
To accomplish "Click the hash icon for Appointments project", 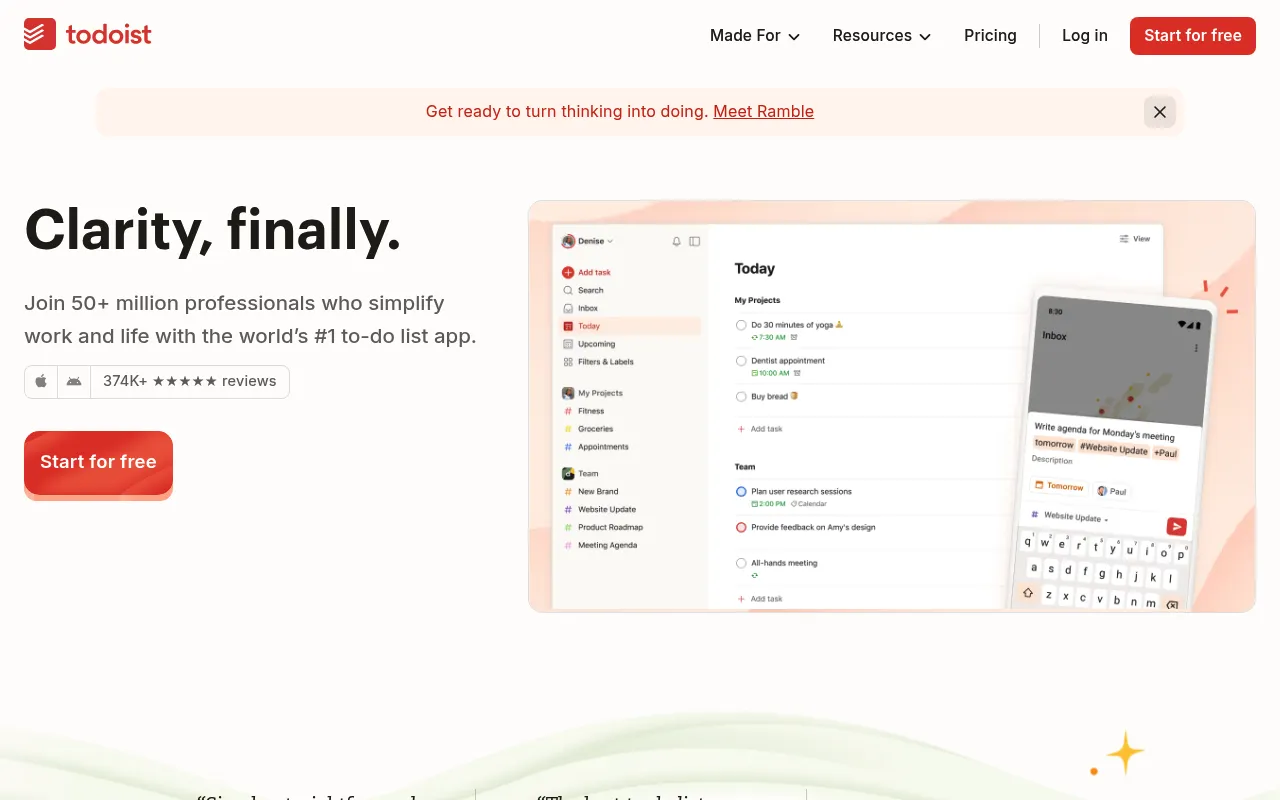I will (568, 447).
